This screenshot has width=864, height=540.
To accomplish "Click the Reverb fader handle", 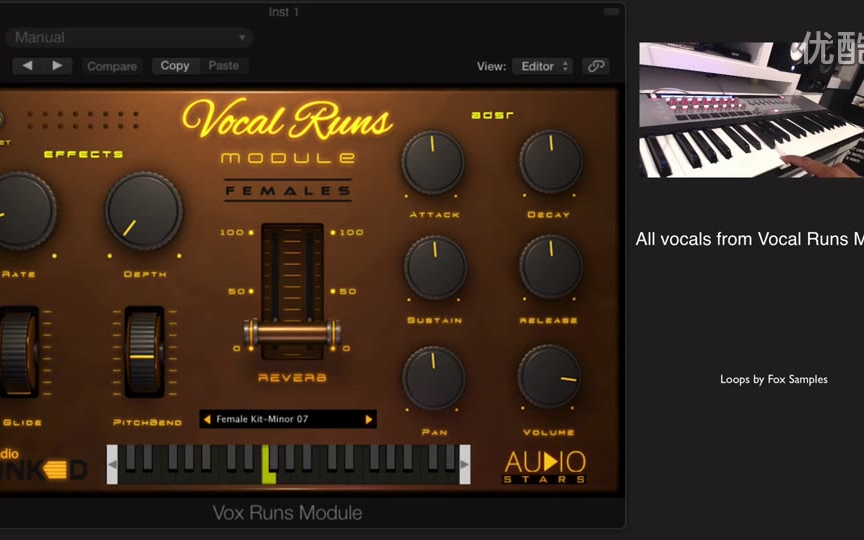I will coord(292,333).
